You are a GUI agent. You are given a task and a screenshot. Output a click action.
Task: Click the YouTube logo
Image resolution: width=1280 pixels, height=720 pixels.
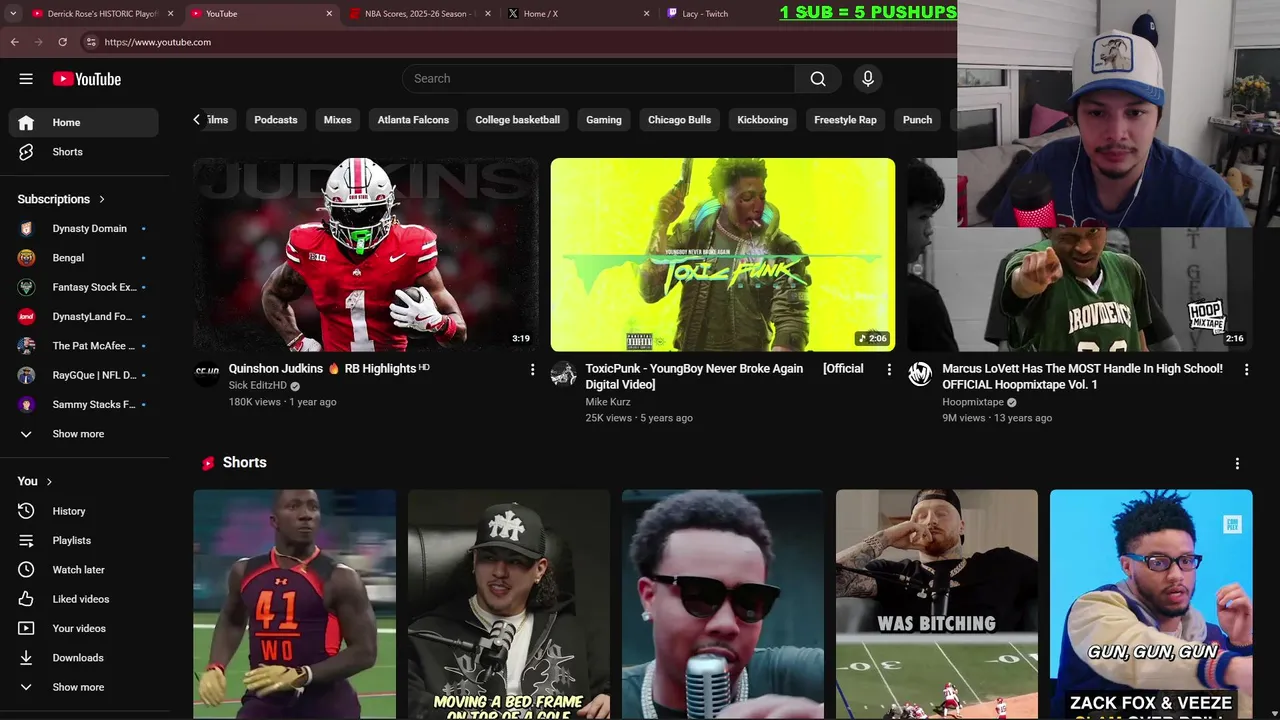[x=87, y=79]
